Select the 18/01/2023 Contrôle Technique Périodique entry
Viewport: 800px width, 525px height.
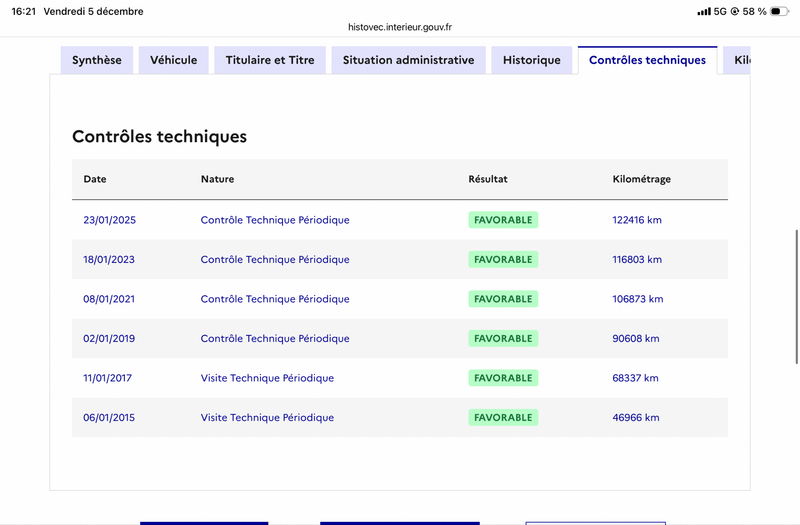click(x=275, y=260)
